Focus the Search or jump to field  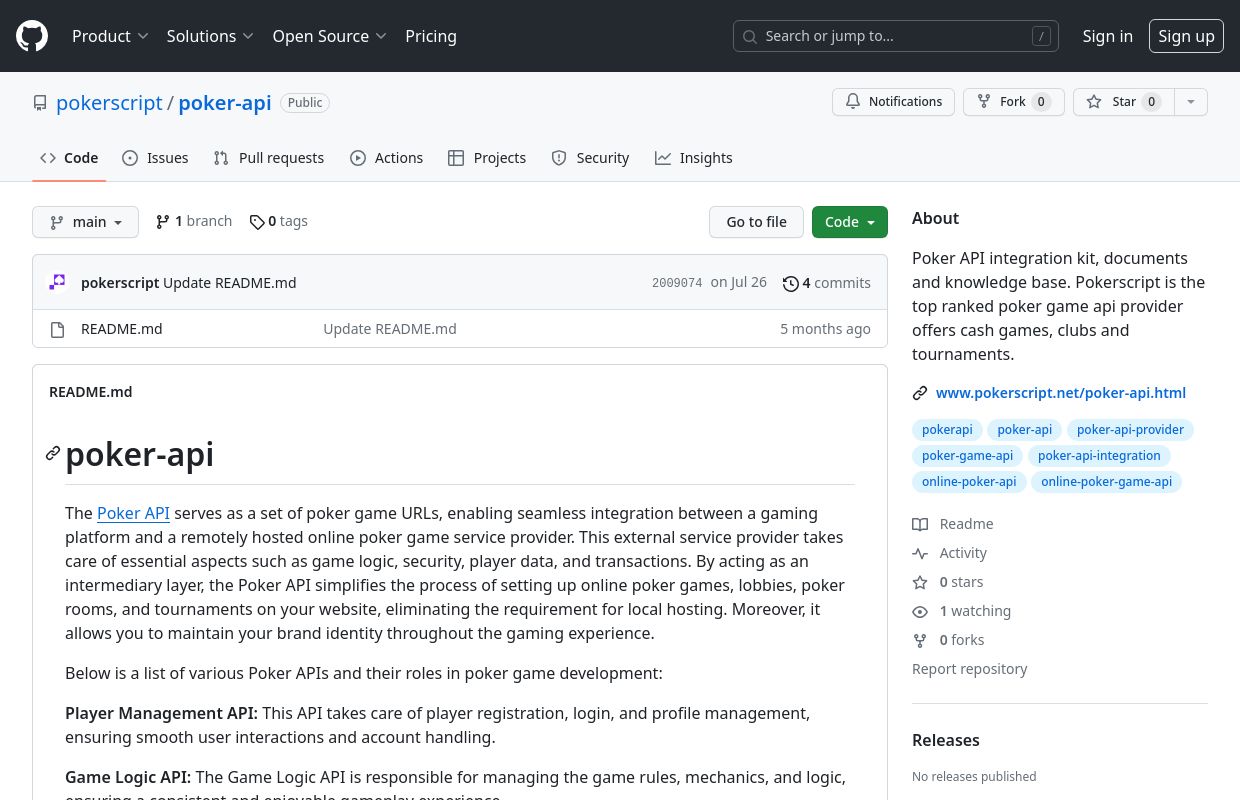click(896, 36)
